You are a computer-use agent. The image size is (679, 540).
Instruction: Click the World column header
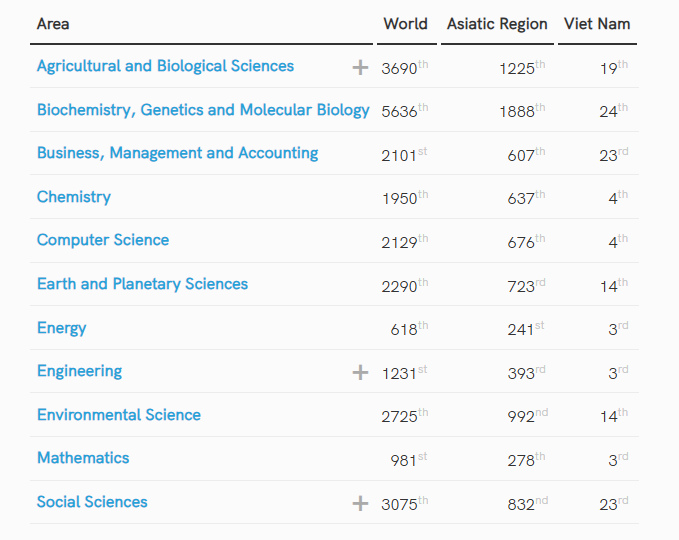[406, 24]
